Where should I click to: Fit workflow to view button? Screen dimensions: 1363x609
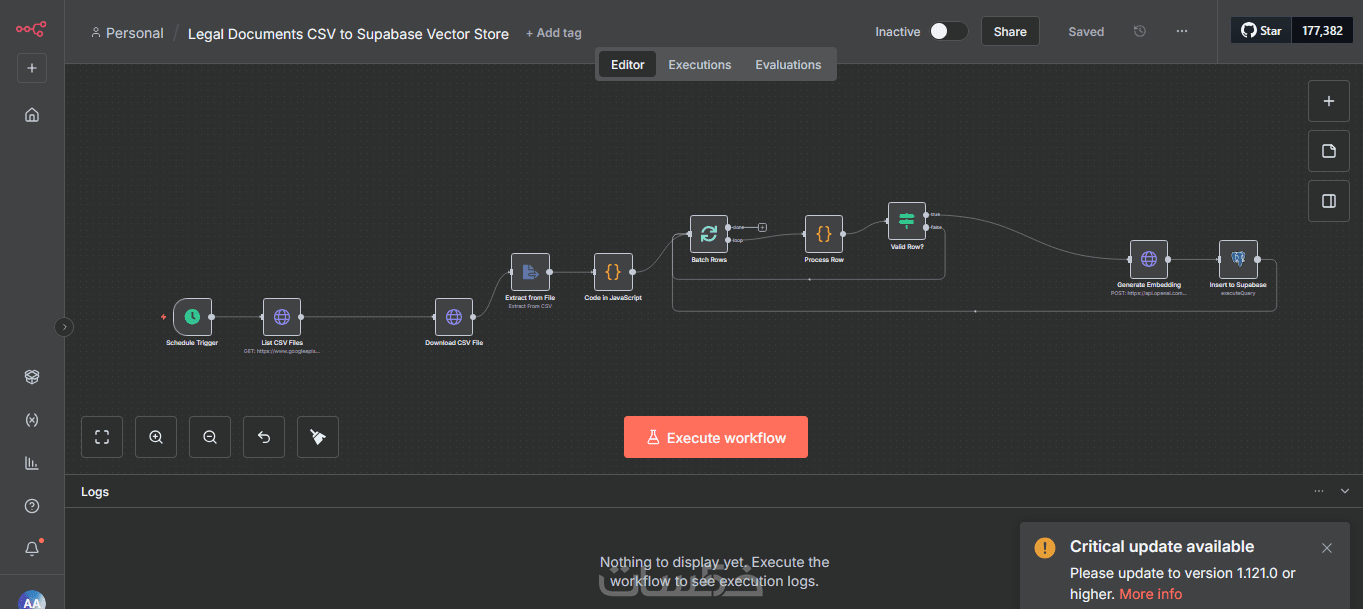click(x=102, y=437)
